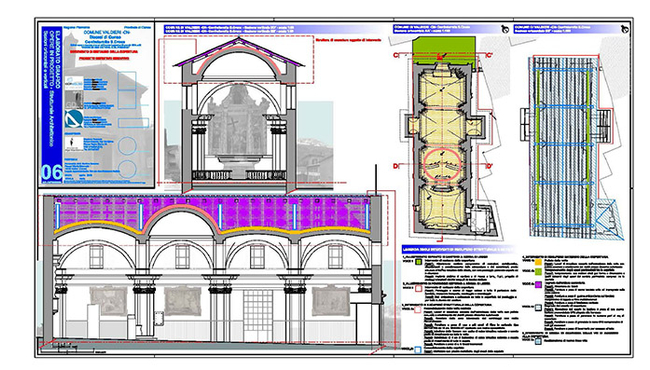Click the sheet number 06

click(x=51, y=172)
